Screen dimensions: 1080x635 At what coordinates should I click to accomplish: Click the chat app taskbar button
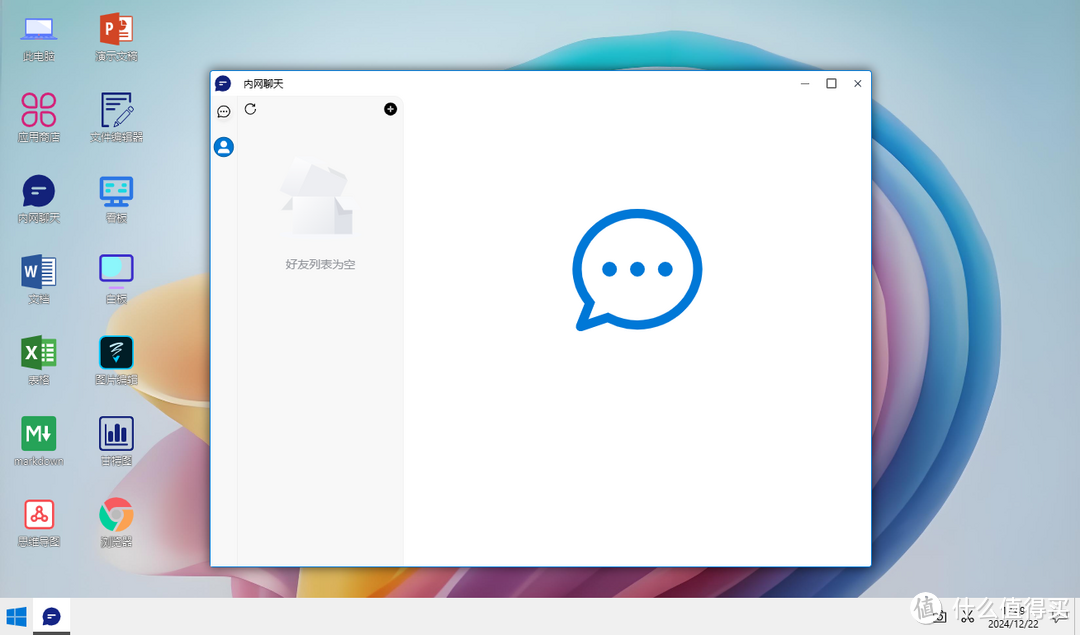52,616
